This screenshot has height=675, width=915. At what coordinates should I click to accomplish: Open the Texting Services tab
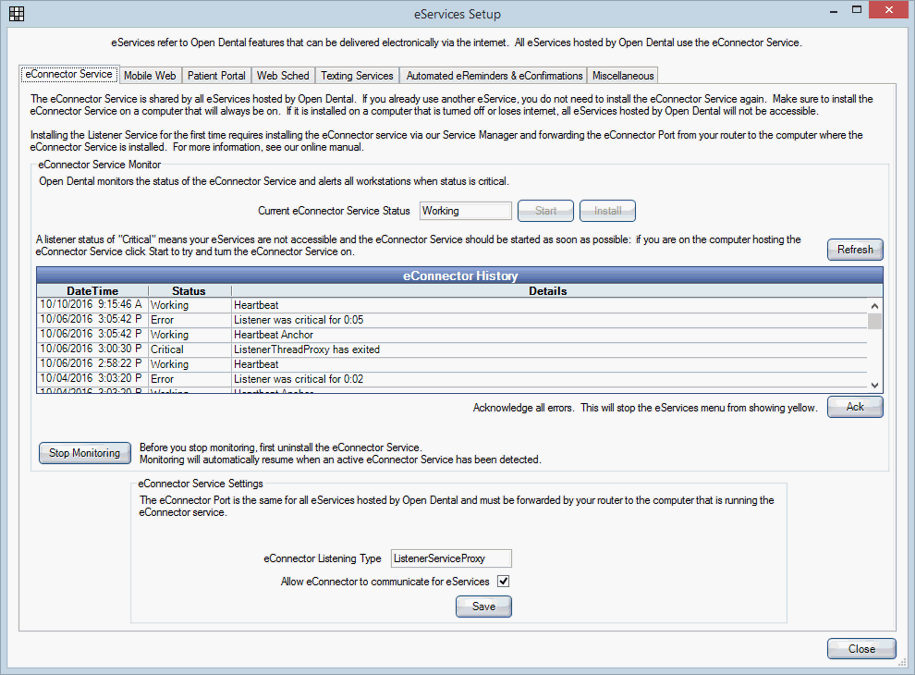(x=357, y=76)
